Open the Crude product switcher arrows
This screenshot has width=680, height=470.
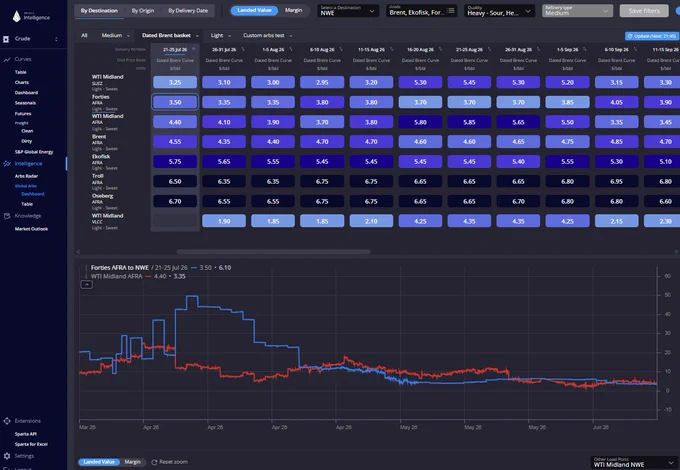tap(56, 39)
